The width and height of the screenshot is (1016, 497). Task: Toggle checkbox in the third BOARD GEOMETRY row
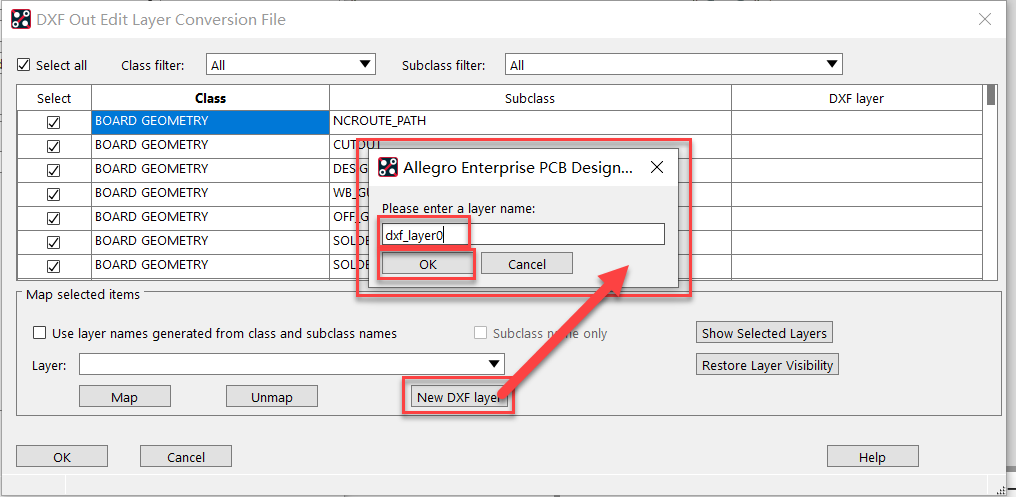tap(54, 170)
